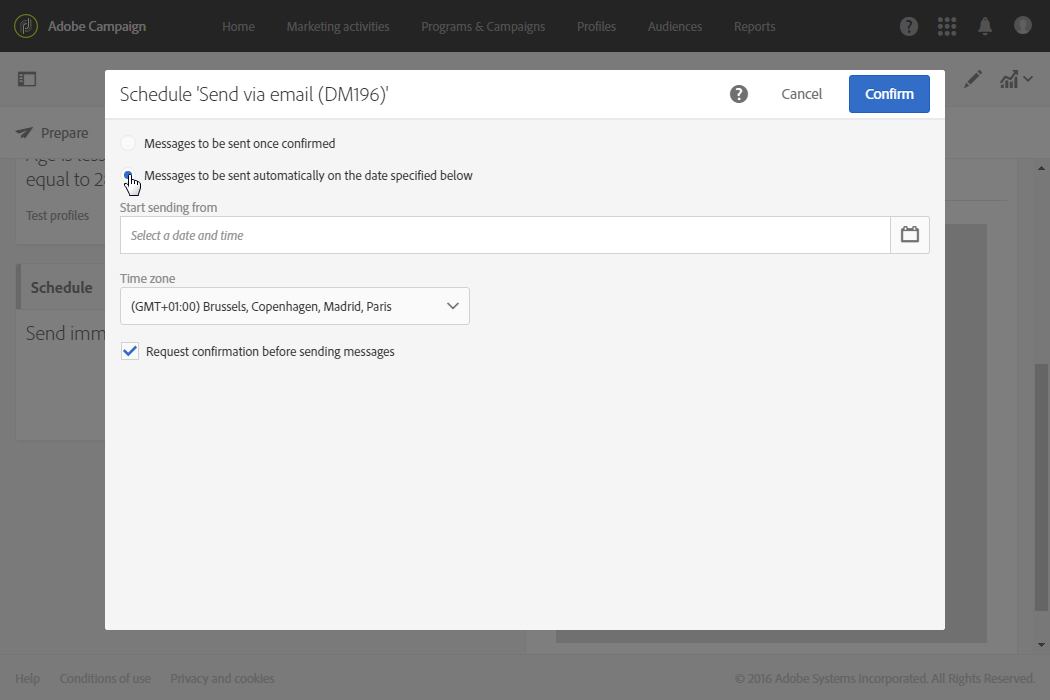This screenshot has height=700, width=1050.
Task: Select 'sent automatically on the date specified' option
Action: (129, 176)
